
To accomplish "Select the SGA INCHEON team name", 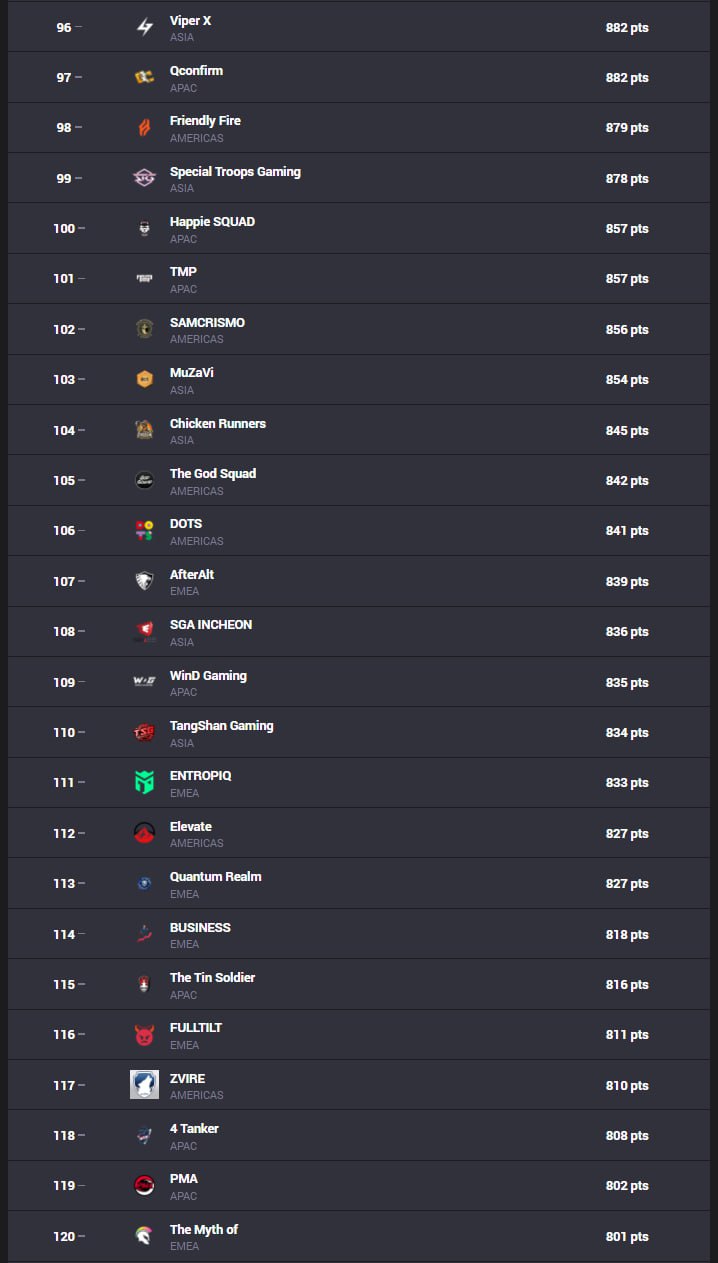I will tap(211, 624).
